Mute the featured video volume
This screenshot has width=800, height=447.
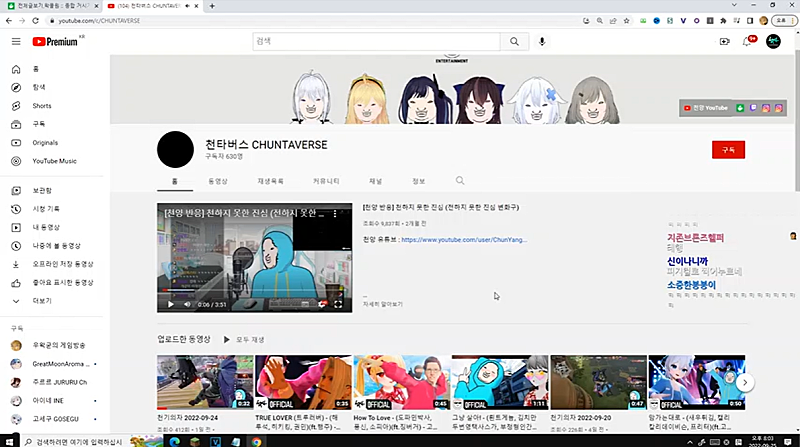[187, 304]
